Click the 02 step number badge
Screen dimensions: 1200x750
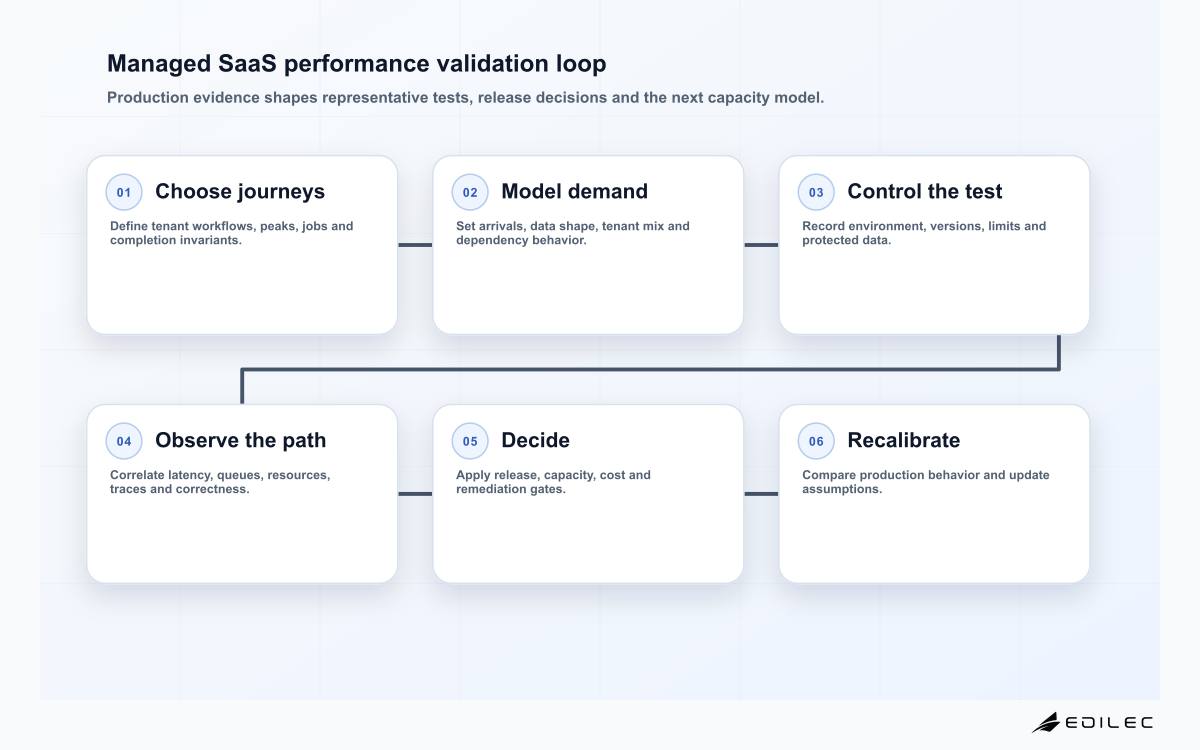pyautogui.click(x=470, y=192)
